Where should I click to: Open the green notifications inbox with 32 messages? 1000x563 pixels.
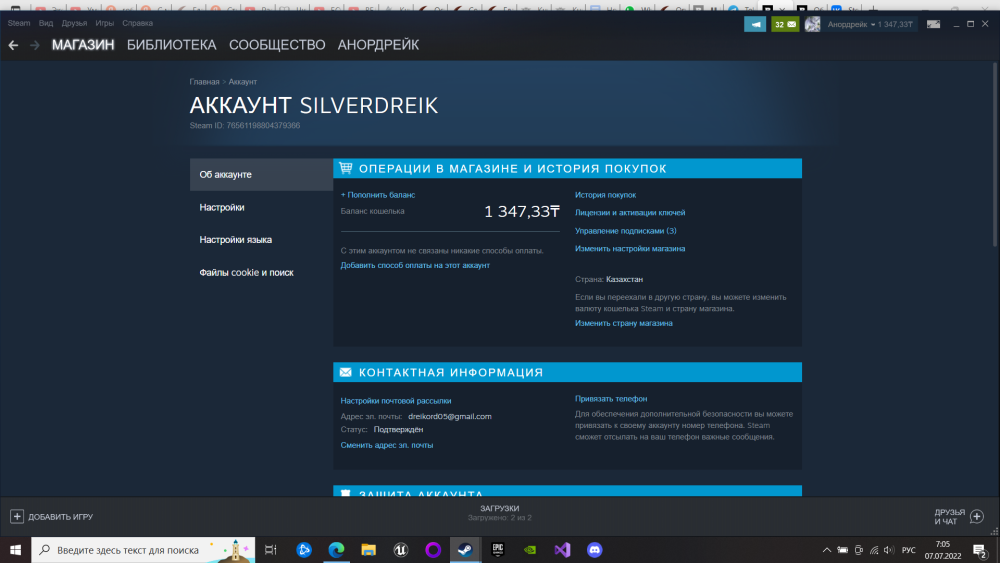pos(785,24)
